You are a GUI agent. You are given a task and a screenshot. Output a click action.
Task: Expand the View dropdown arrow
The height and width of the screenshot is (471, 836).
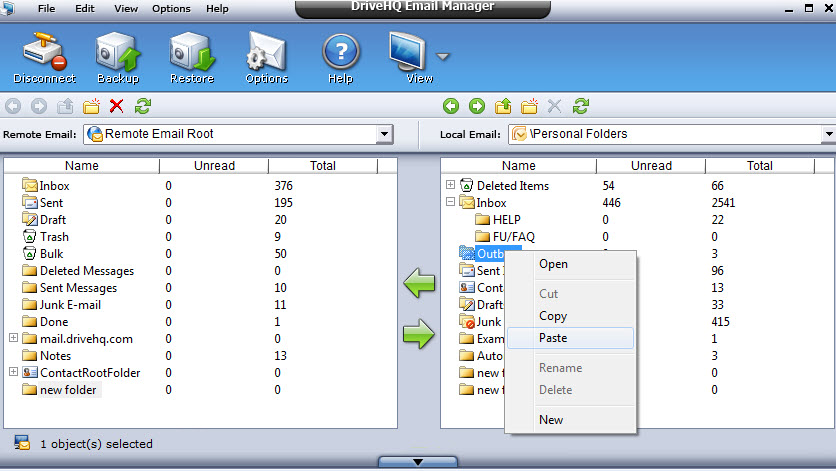(443, 56)
